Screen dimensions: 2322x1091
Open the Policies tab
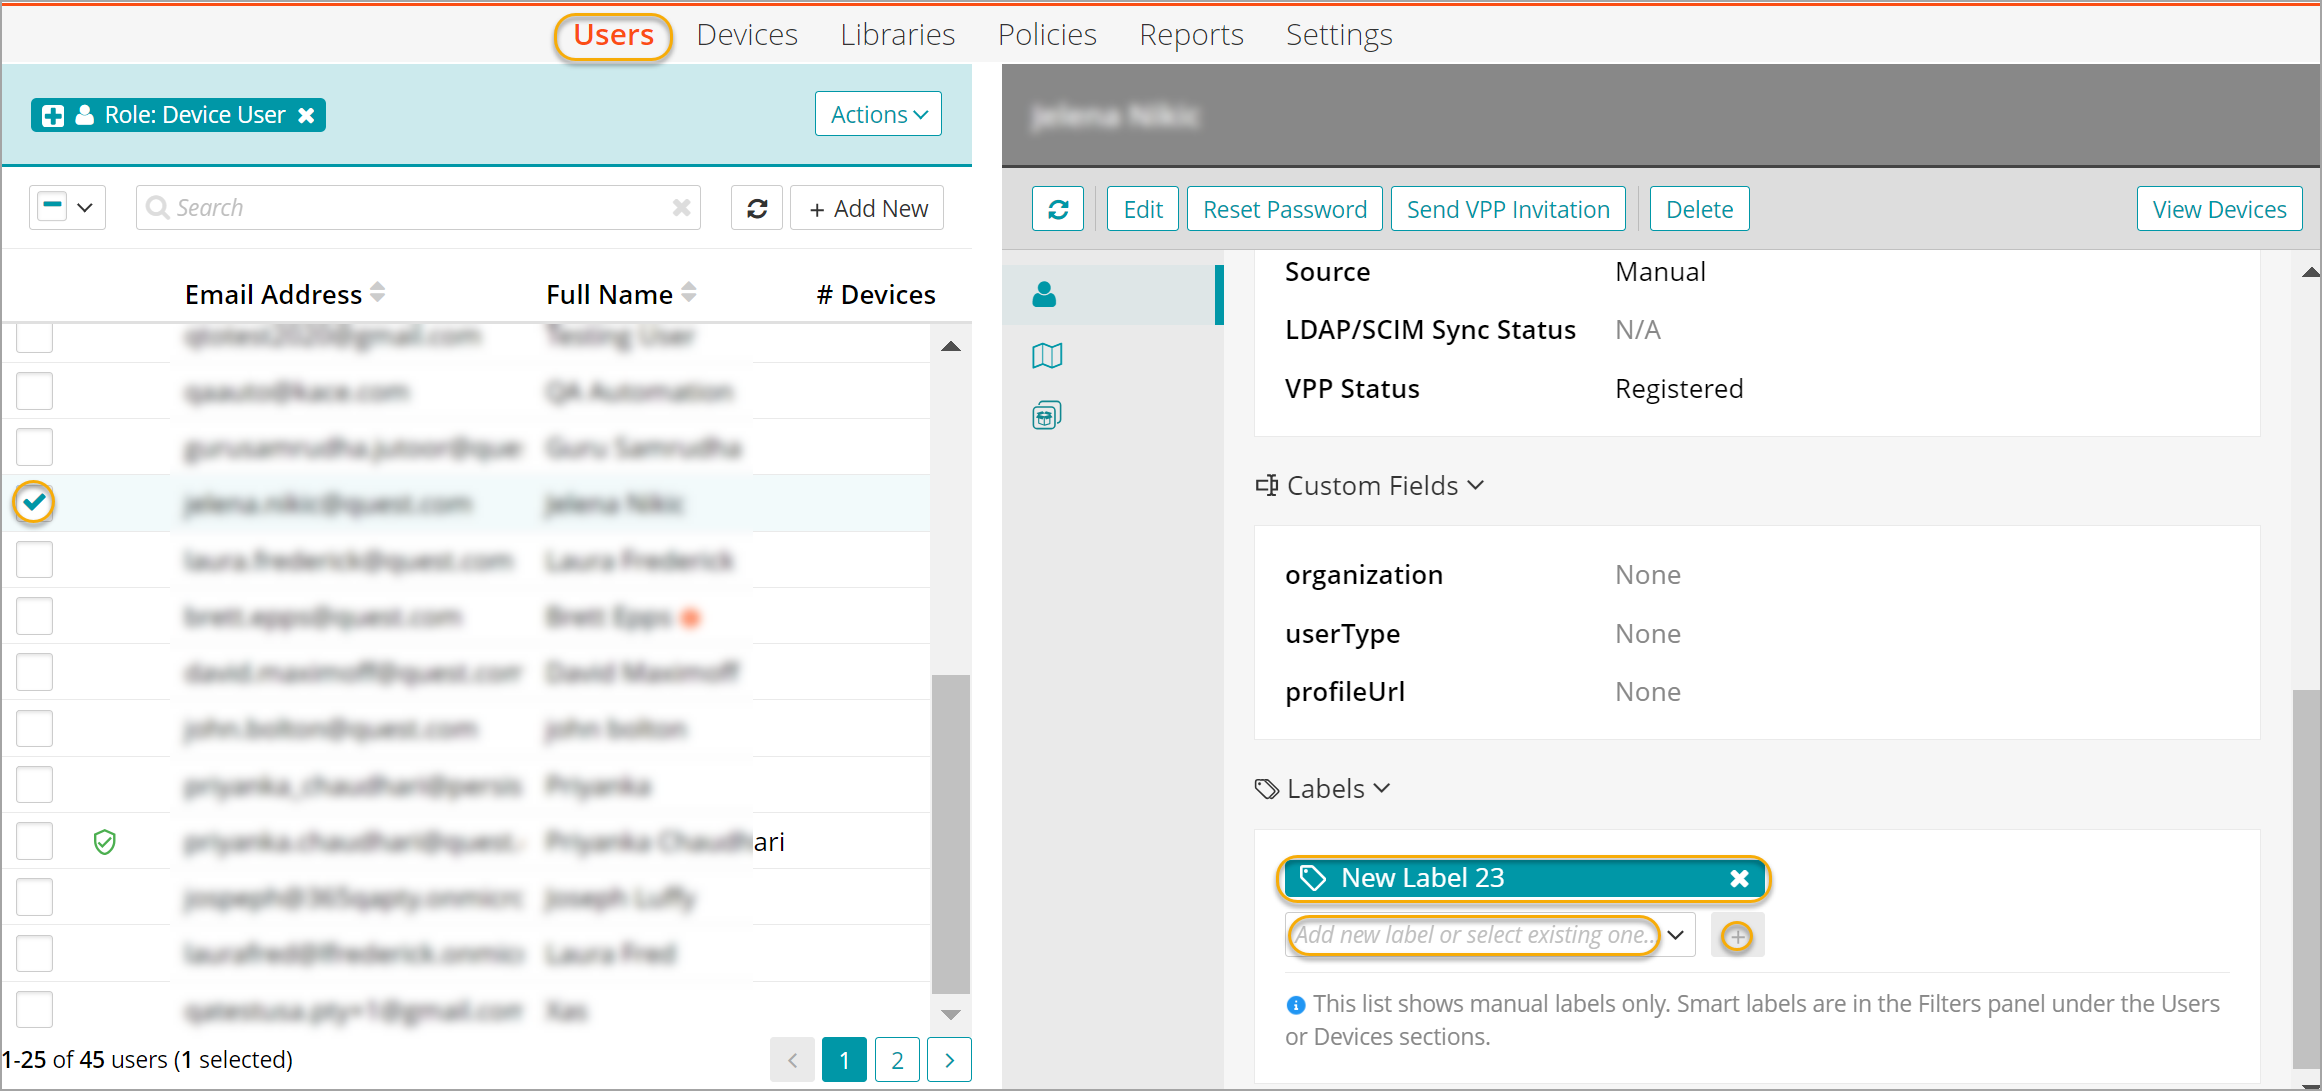click(1047, 35)
